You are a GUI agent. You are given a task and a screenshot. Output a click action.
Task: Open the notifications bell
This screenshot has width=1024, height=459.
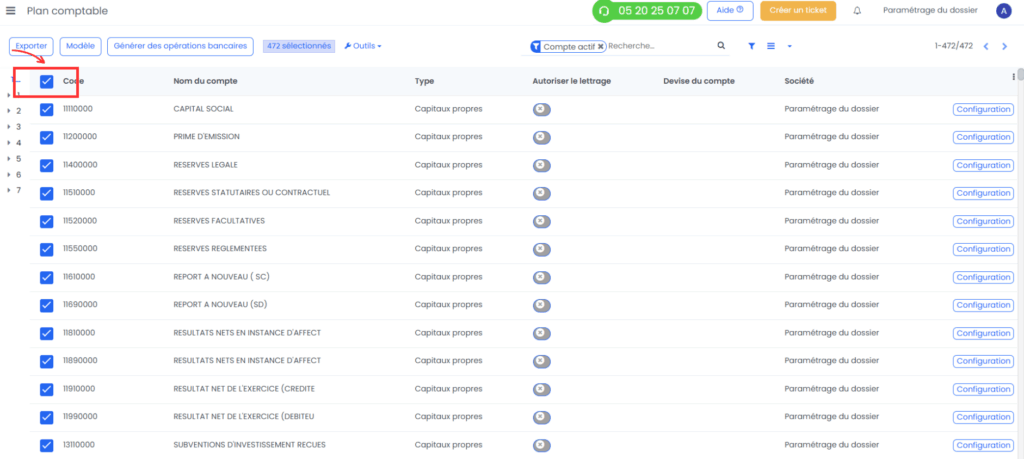[x=857, y=11]
